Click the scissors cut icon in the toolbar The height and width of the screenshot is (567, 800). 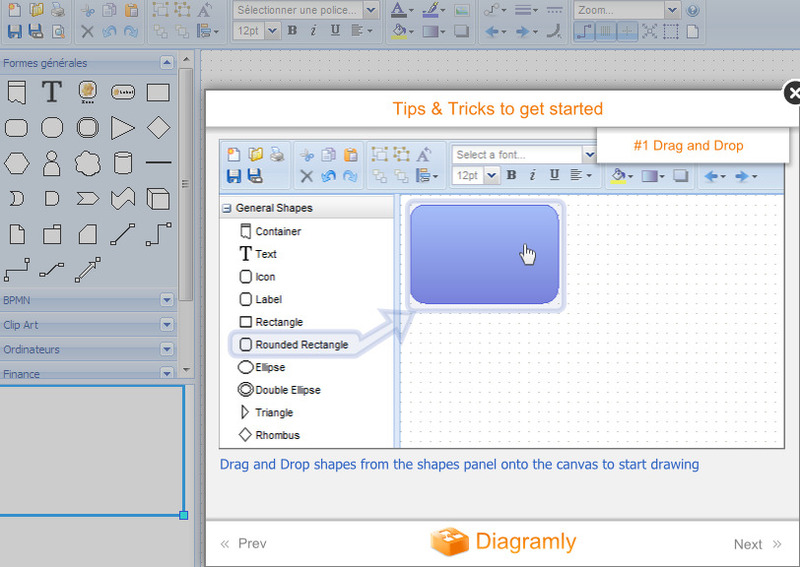click(x=87, y=11)
